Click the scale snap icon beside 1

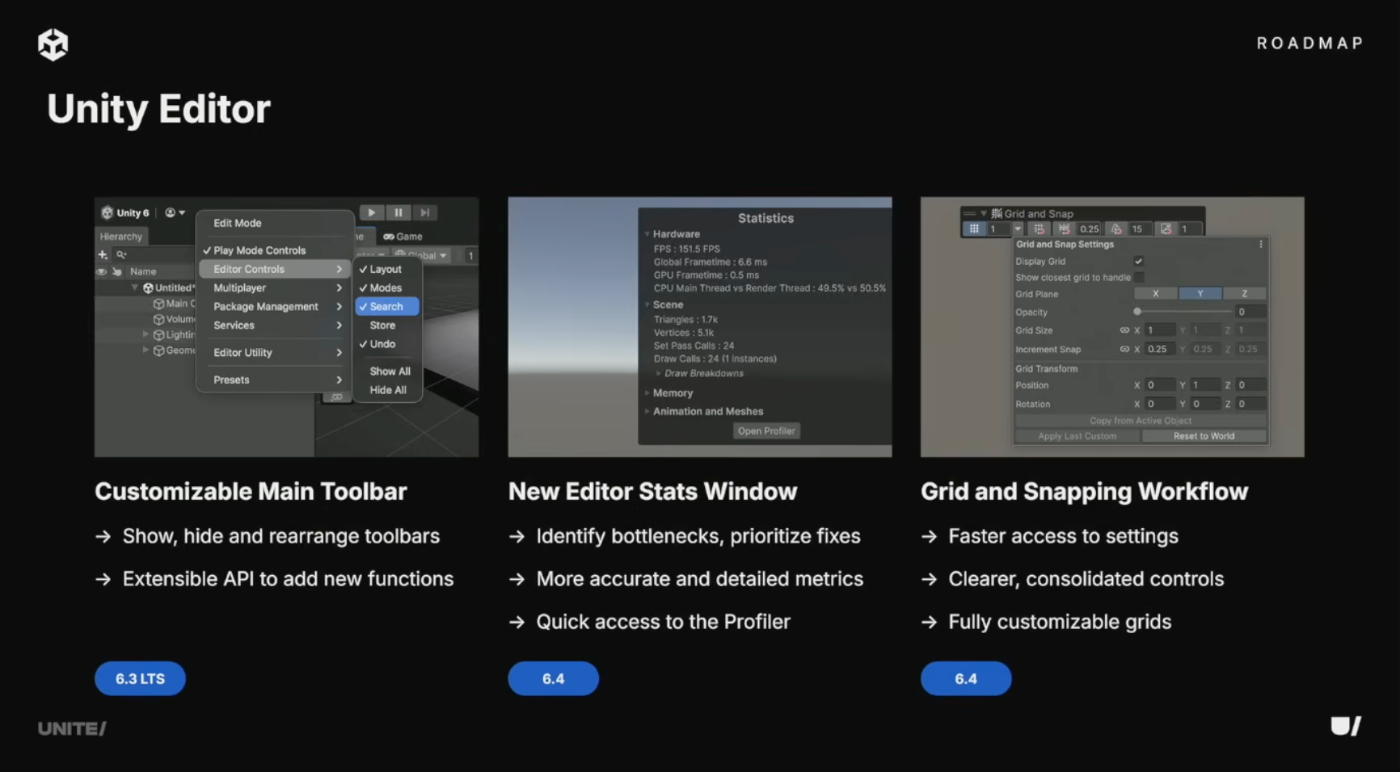coord(1165,229)
